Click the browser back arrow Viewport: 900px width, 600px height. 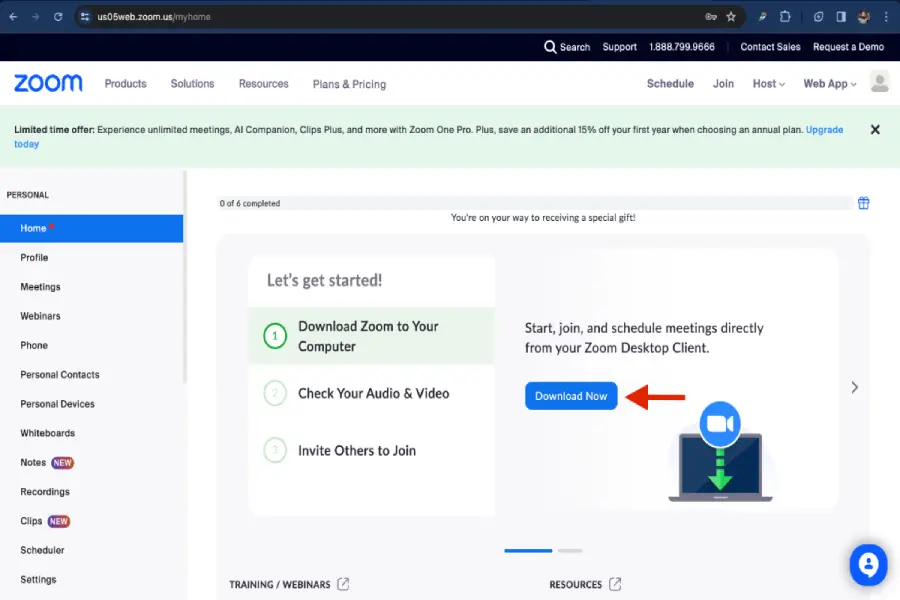coord(13,17)
